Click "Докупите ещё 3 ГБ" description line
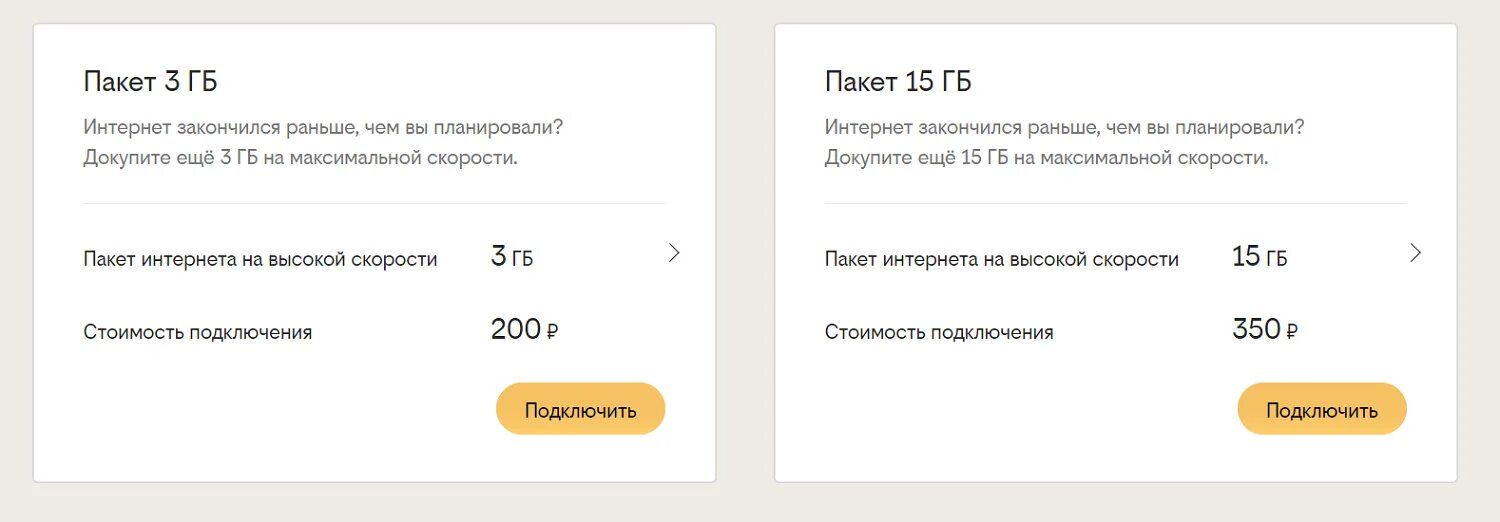This screenshot has width=1500, height=522. (300, 158)
